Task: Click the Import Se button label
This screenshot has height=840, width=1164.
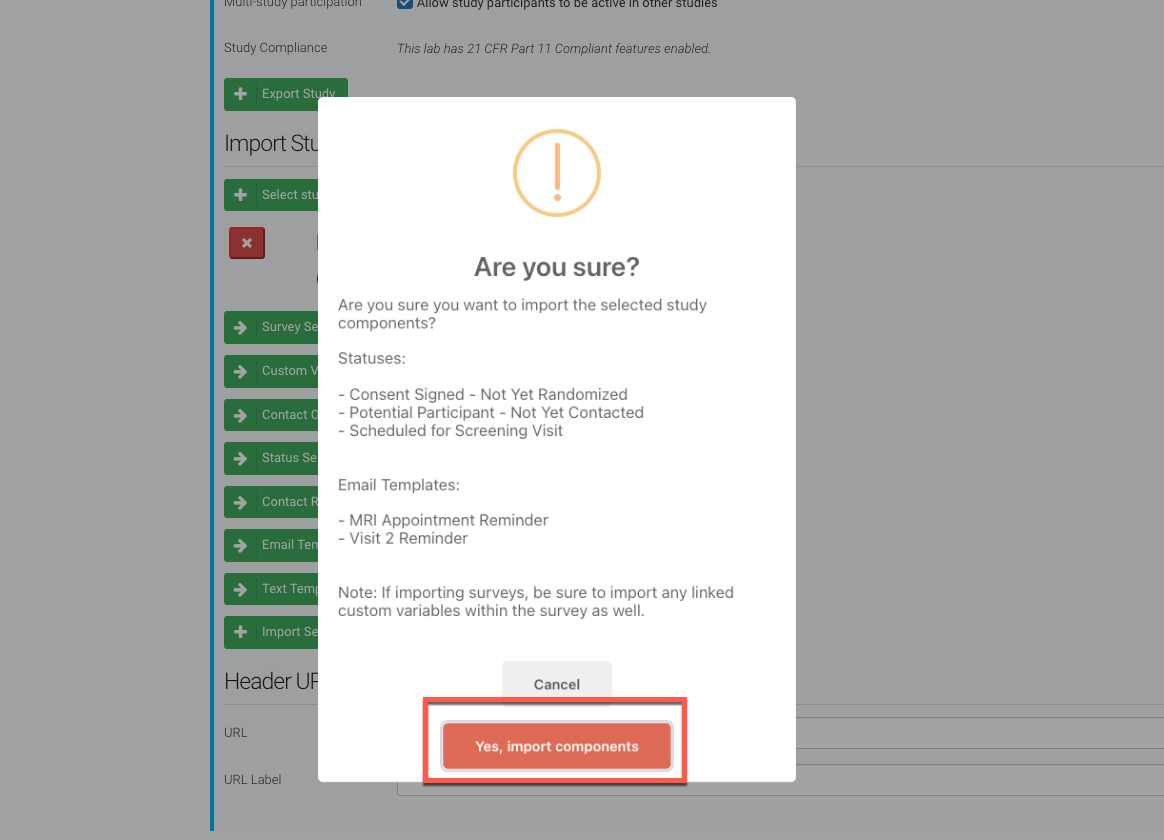Action: point(289,632)
